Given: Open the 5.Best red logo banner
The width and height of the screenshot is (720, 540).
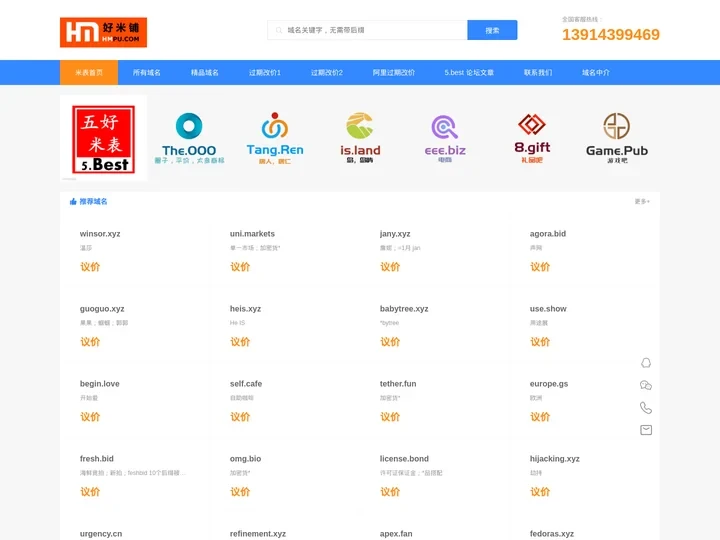Looking at the screenshot, I should pyautogui.click(x=103, y=139).
